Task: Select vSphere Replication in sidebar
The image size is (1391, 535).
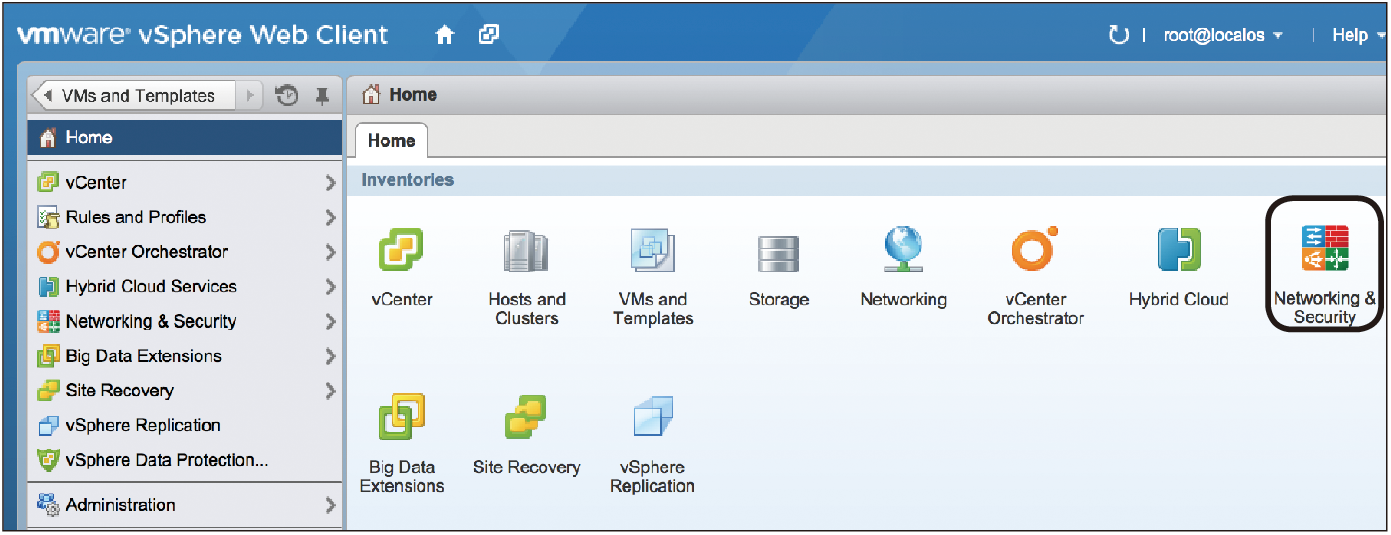Action: tap(185, 426)
